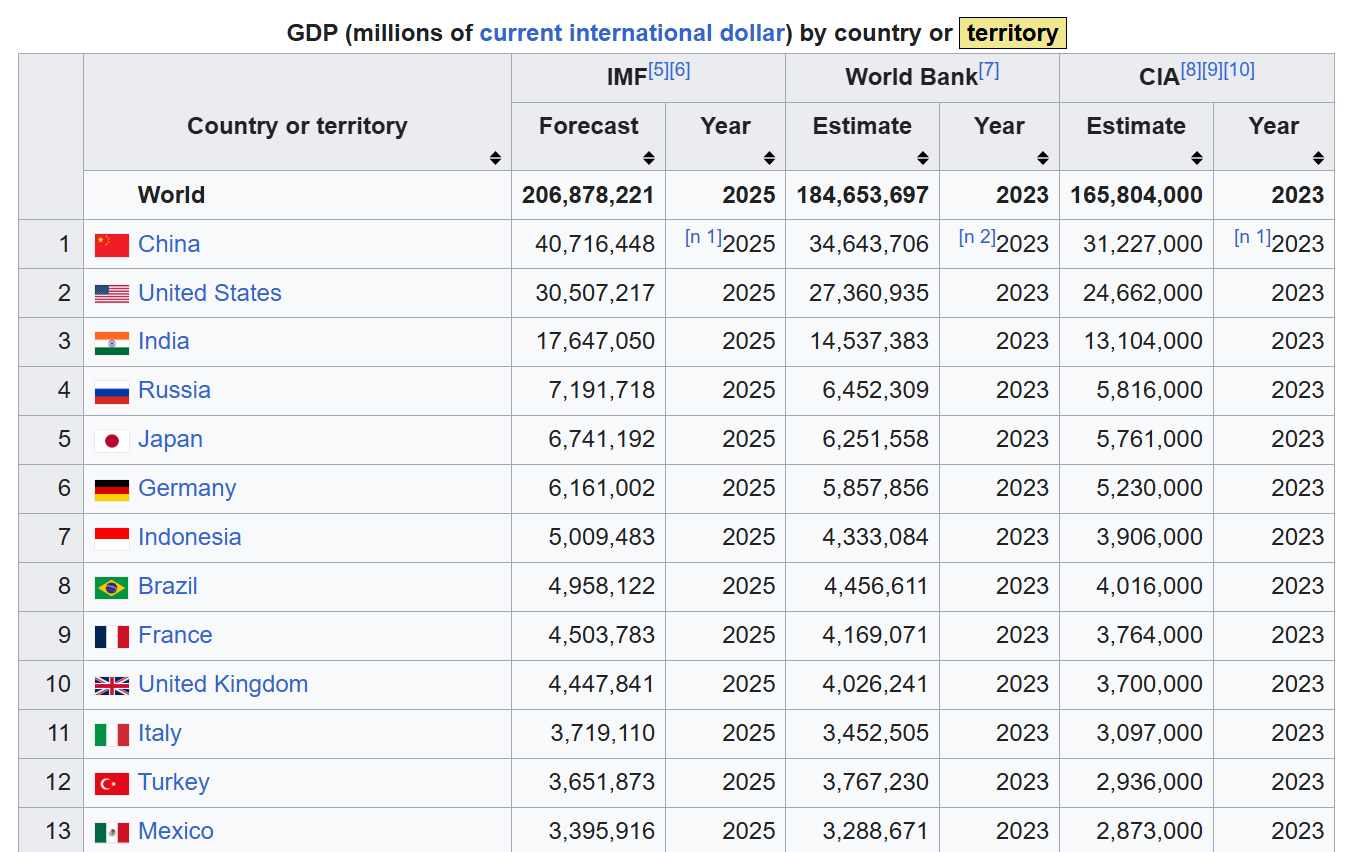Open IMF reference footnote 6
This screenshot has width=1355, height=852.
(x=680, y=70)
